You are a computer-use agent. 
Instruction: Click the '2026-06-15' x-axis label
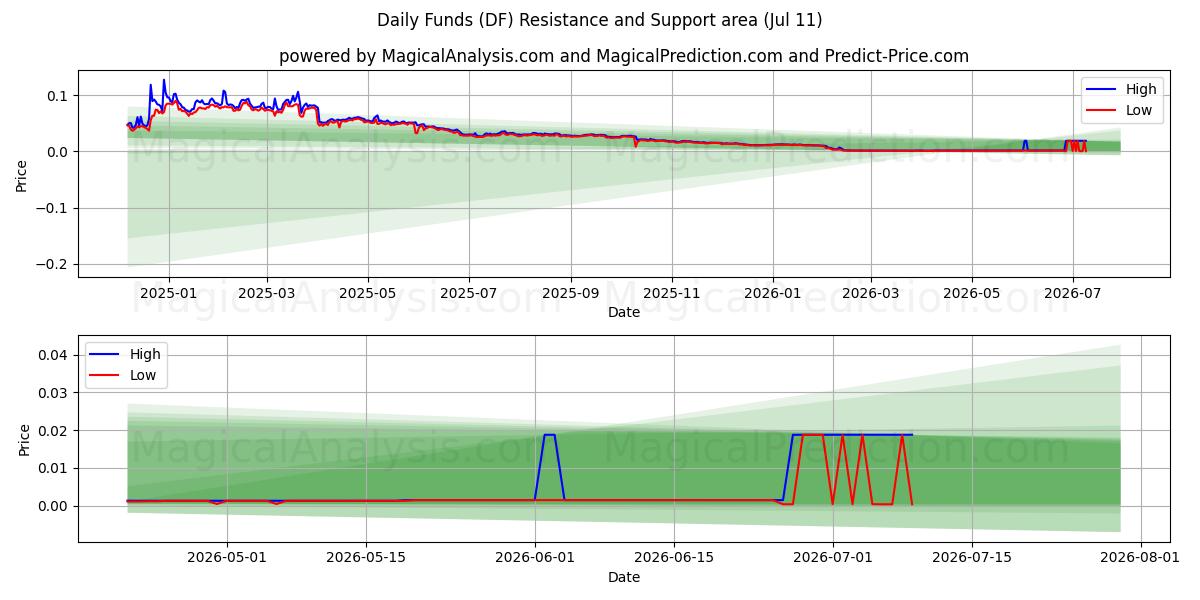click(x=673, y=559)
